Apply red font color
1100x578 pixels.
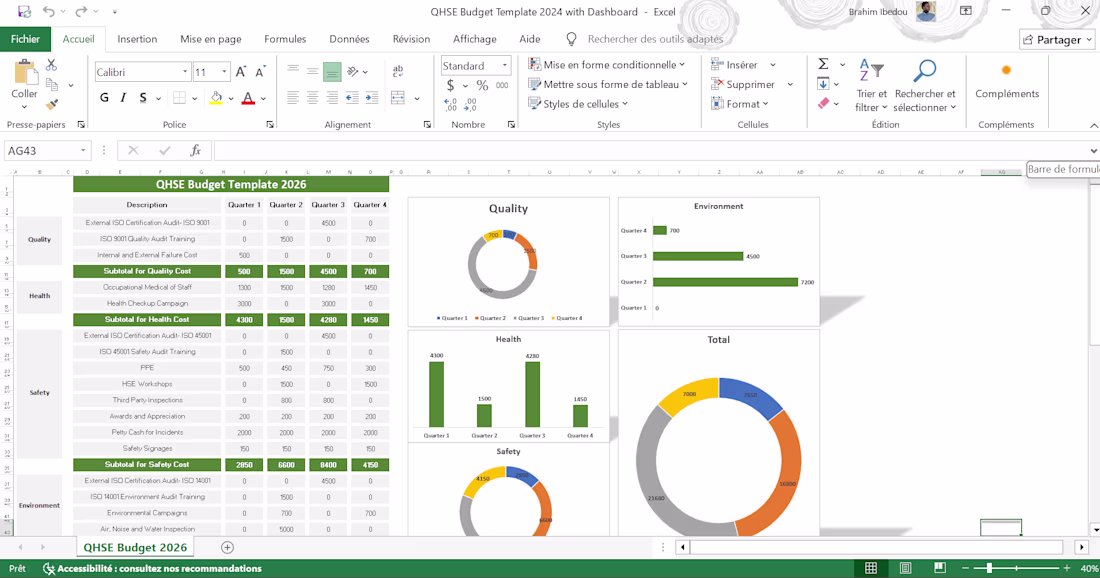(x=248, y=98)
